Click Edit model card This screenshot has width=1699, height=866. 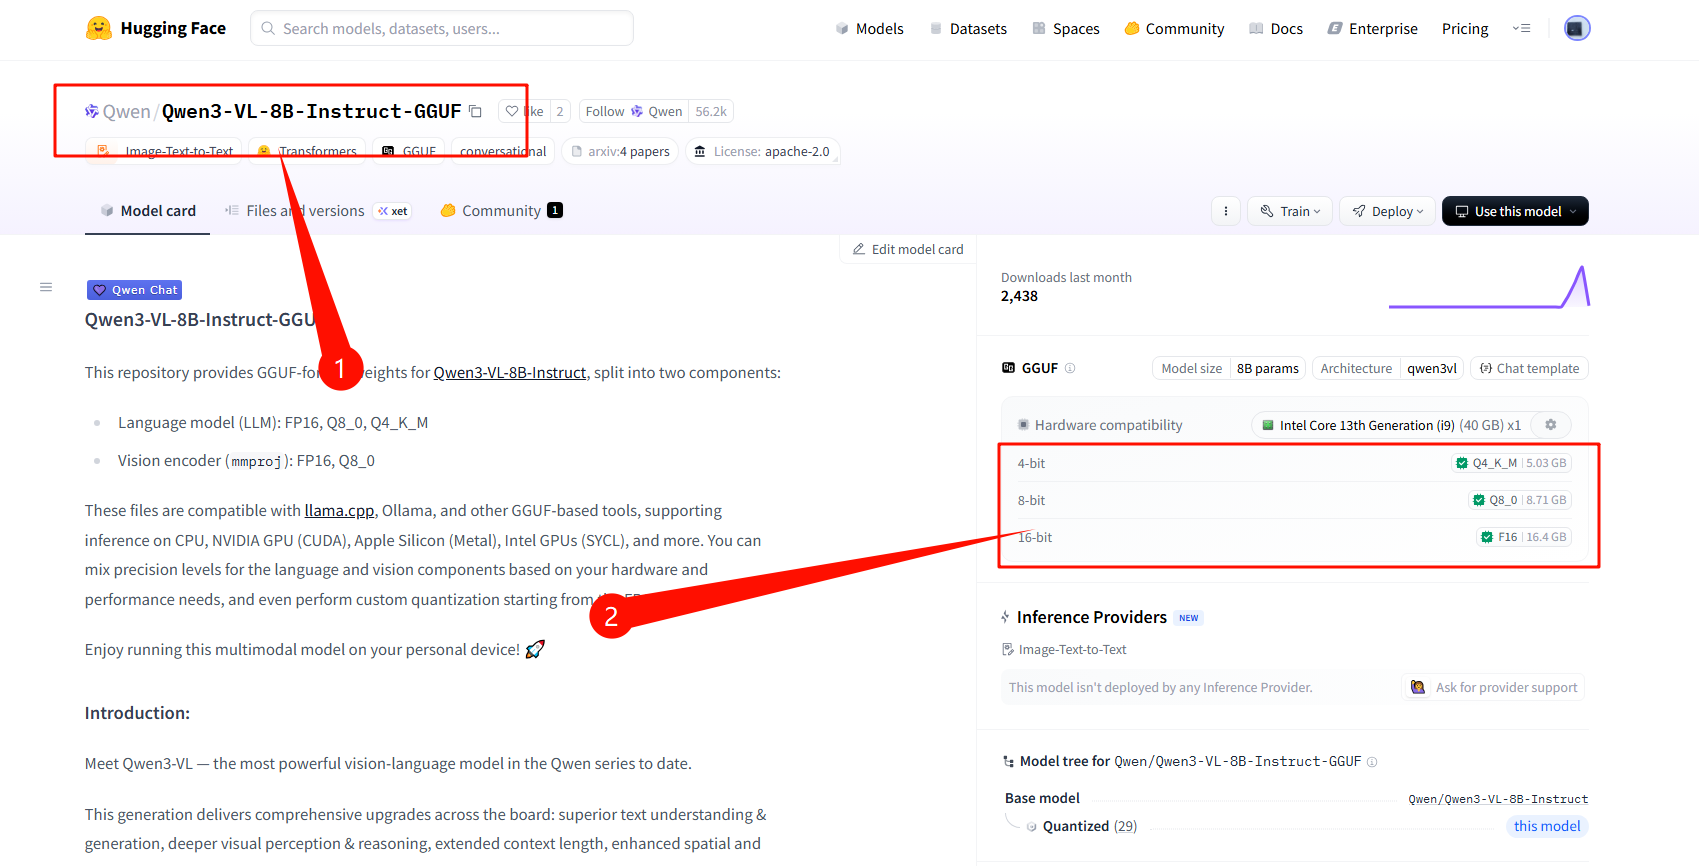coord(908,249)
